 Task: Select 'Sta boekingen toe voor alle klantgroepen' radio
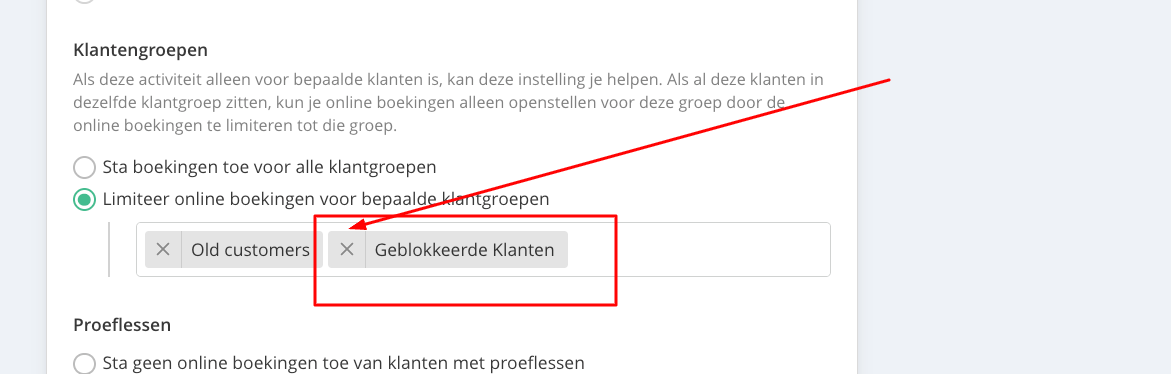pyautogui.click(x=85, y=166)
